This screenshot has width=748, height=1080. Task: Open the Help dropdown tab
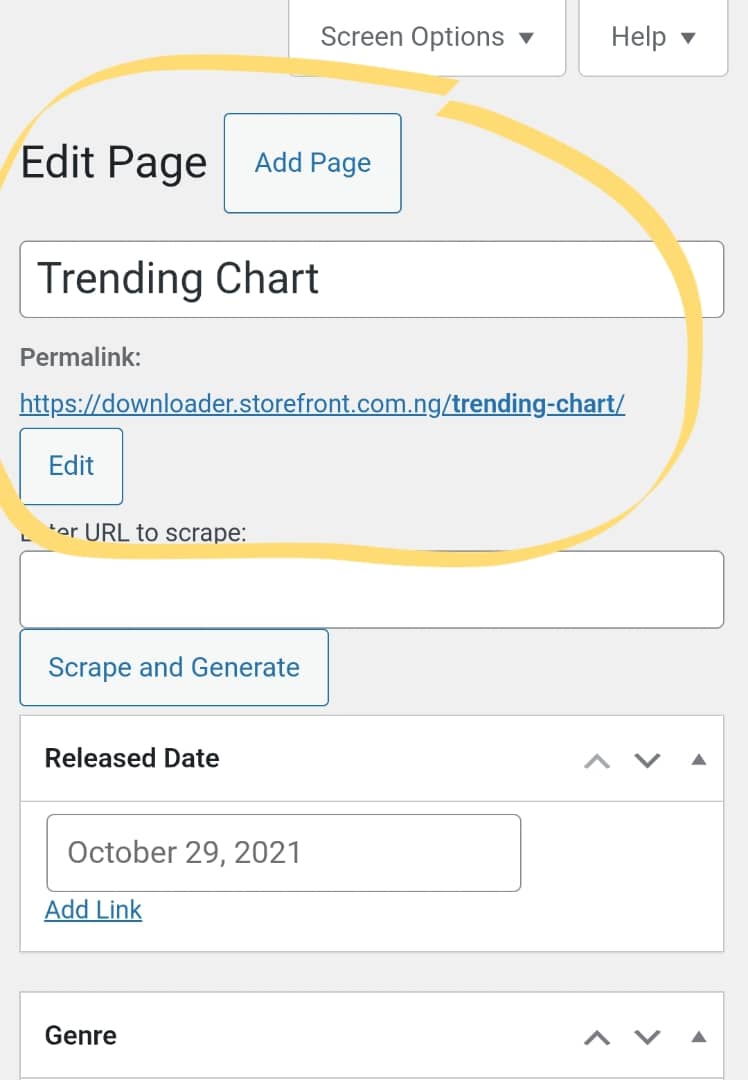(652, 38)
